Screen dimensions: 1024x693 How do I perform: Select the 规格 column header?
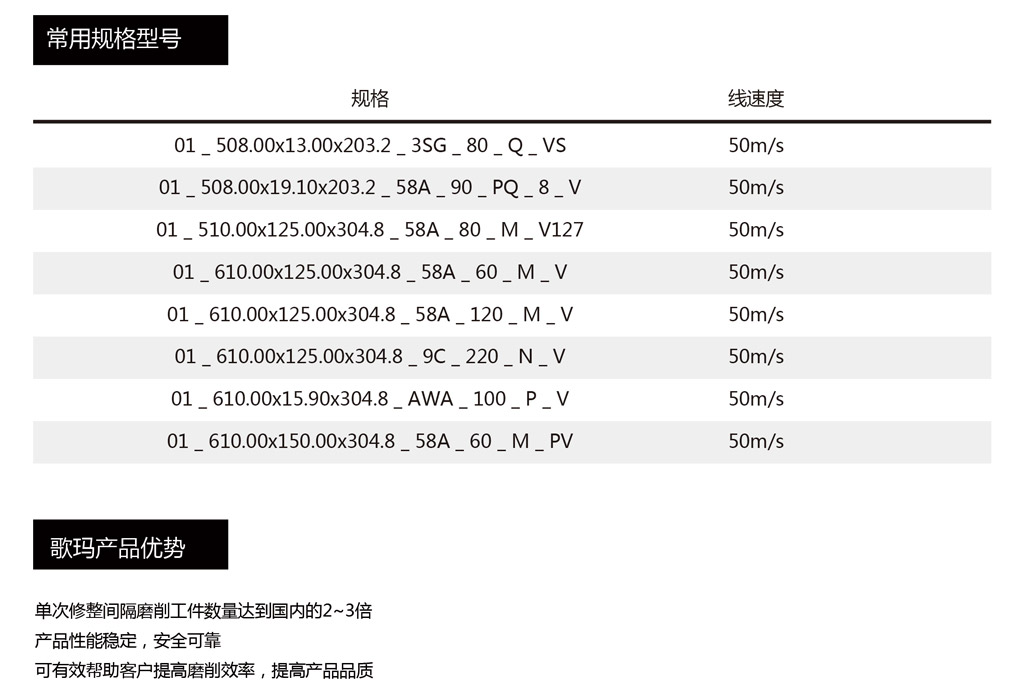(370, 99)
